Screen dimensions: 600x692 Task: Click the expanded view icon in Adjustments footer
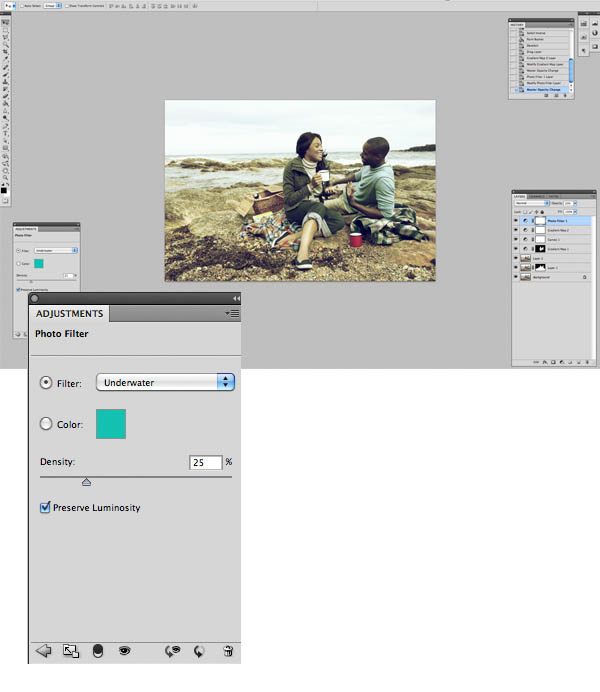[x=71, y=651]
